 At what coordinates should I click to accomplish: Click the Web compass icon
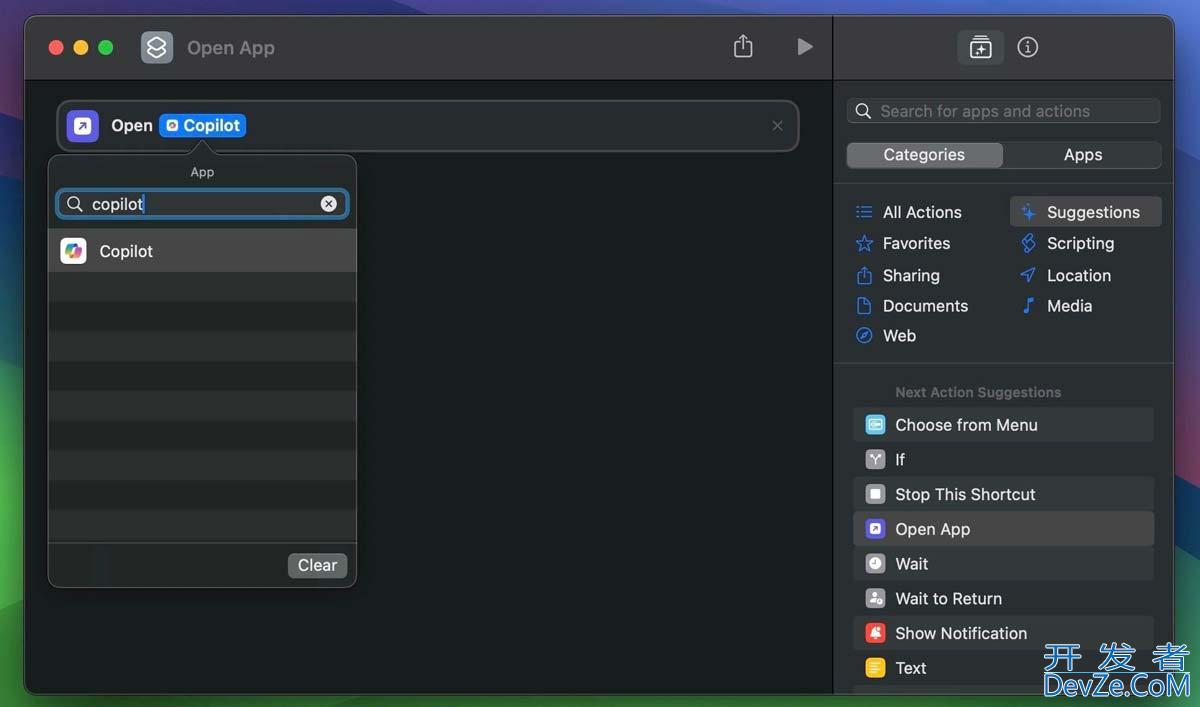click(864, 336)
